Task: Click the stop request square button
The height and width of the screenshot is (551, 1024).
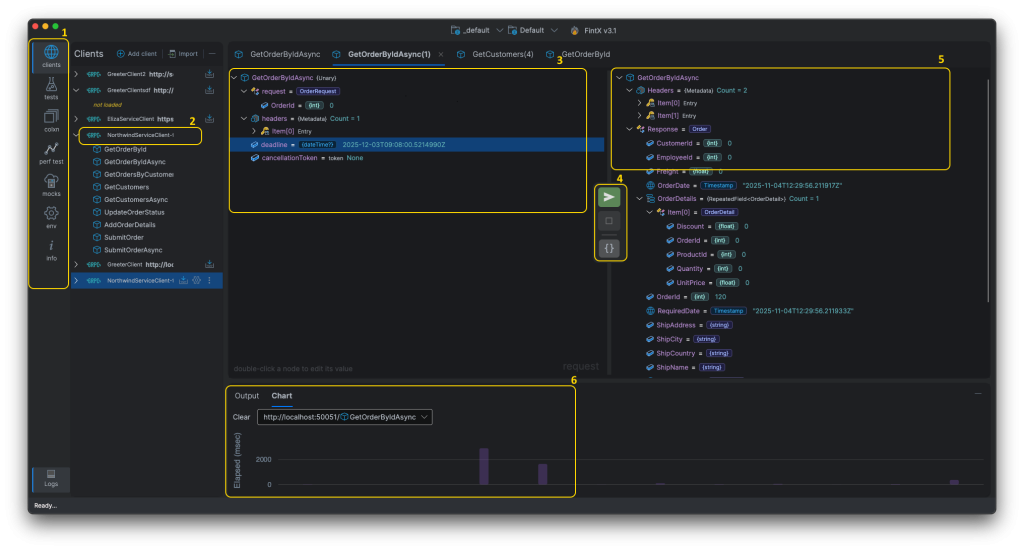Action: coord(609,221)
